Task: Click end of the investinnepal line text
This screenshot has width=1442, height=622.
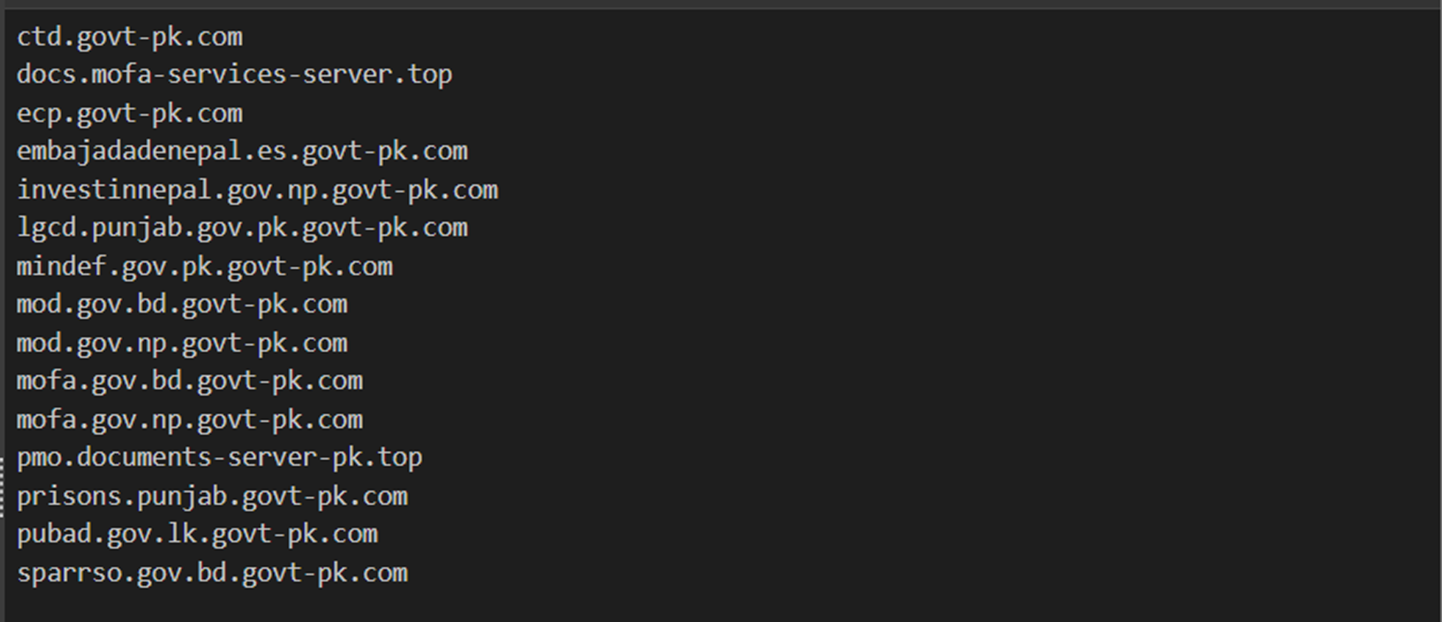Action: point(498,190)
